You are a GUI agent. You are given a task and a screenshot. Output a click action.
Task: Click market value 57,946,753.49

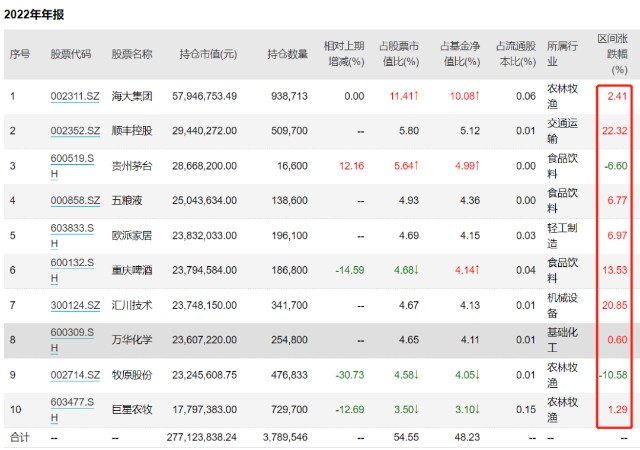[204, 96]
